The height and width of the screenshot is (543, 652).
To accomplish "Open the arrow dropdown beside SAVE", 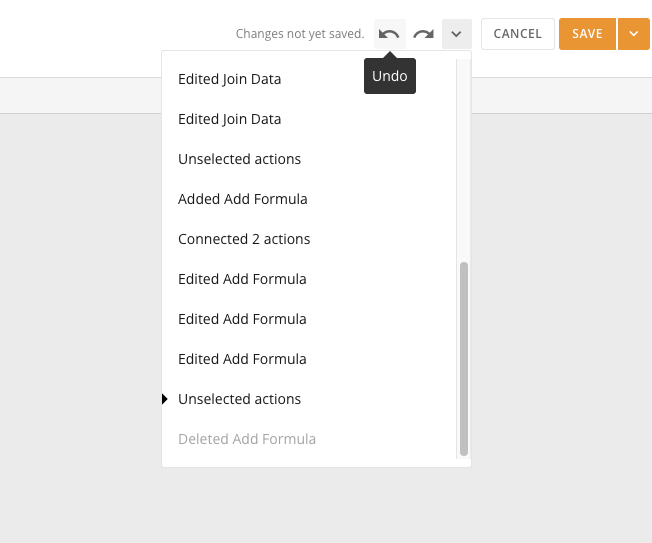I will [633, 34].
